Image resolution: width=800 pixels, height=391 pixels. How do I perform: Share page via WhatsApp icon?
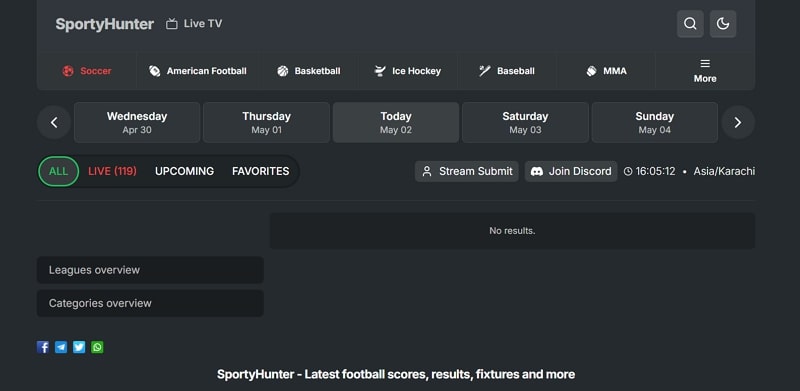pyautogui.click(x=97, y=347)
